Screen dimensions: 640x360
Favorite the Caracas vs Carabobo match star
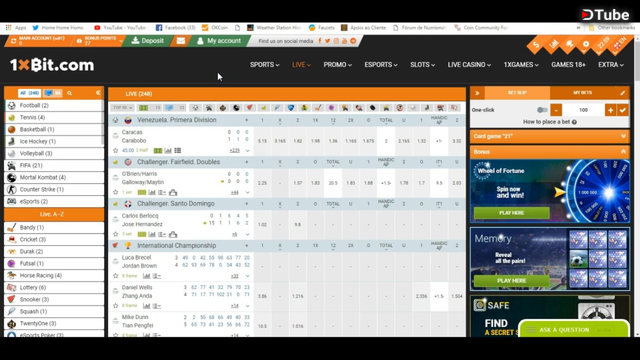[x=116, y=150]
